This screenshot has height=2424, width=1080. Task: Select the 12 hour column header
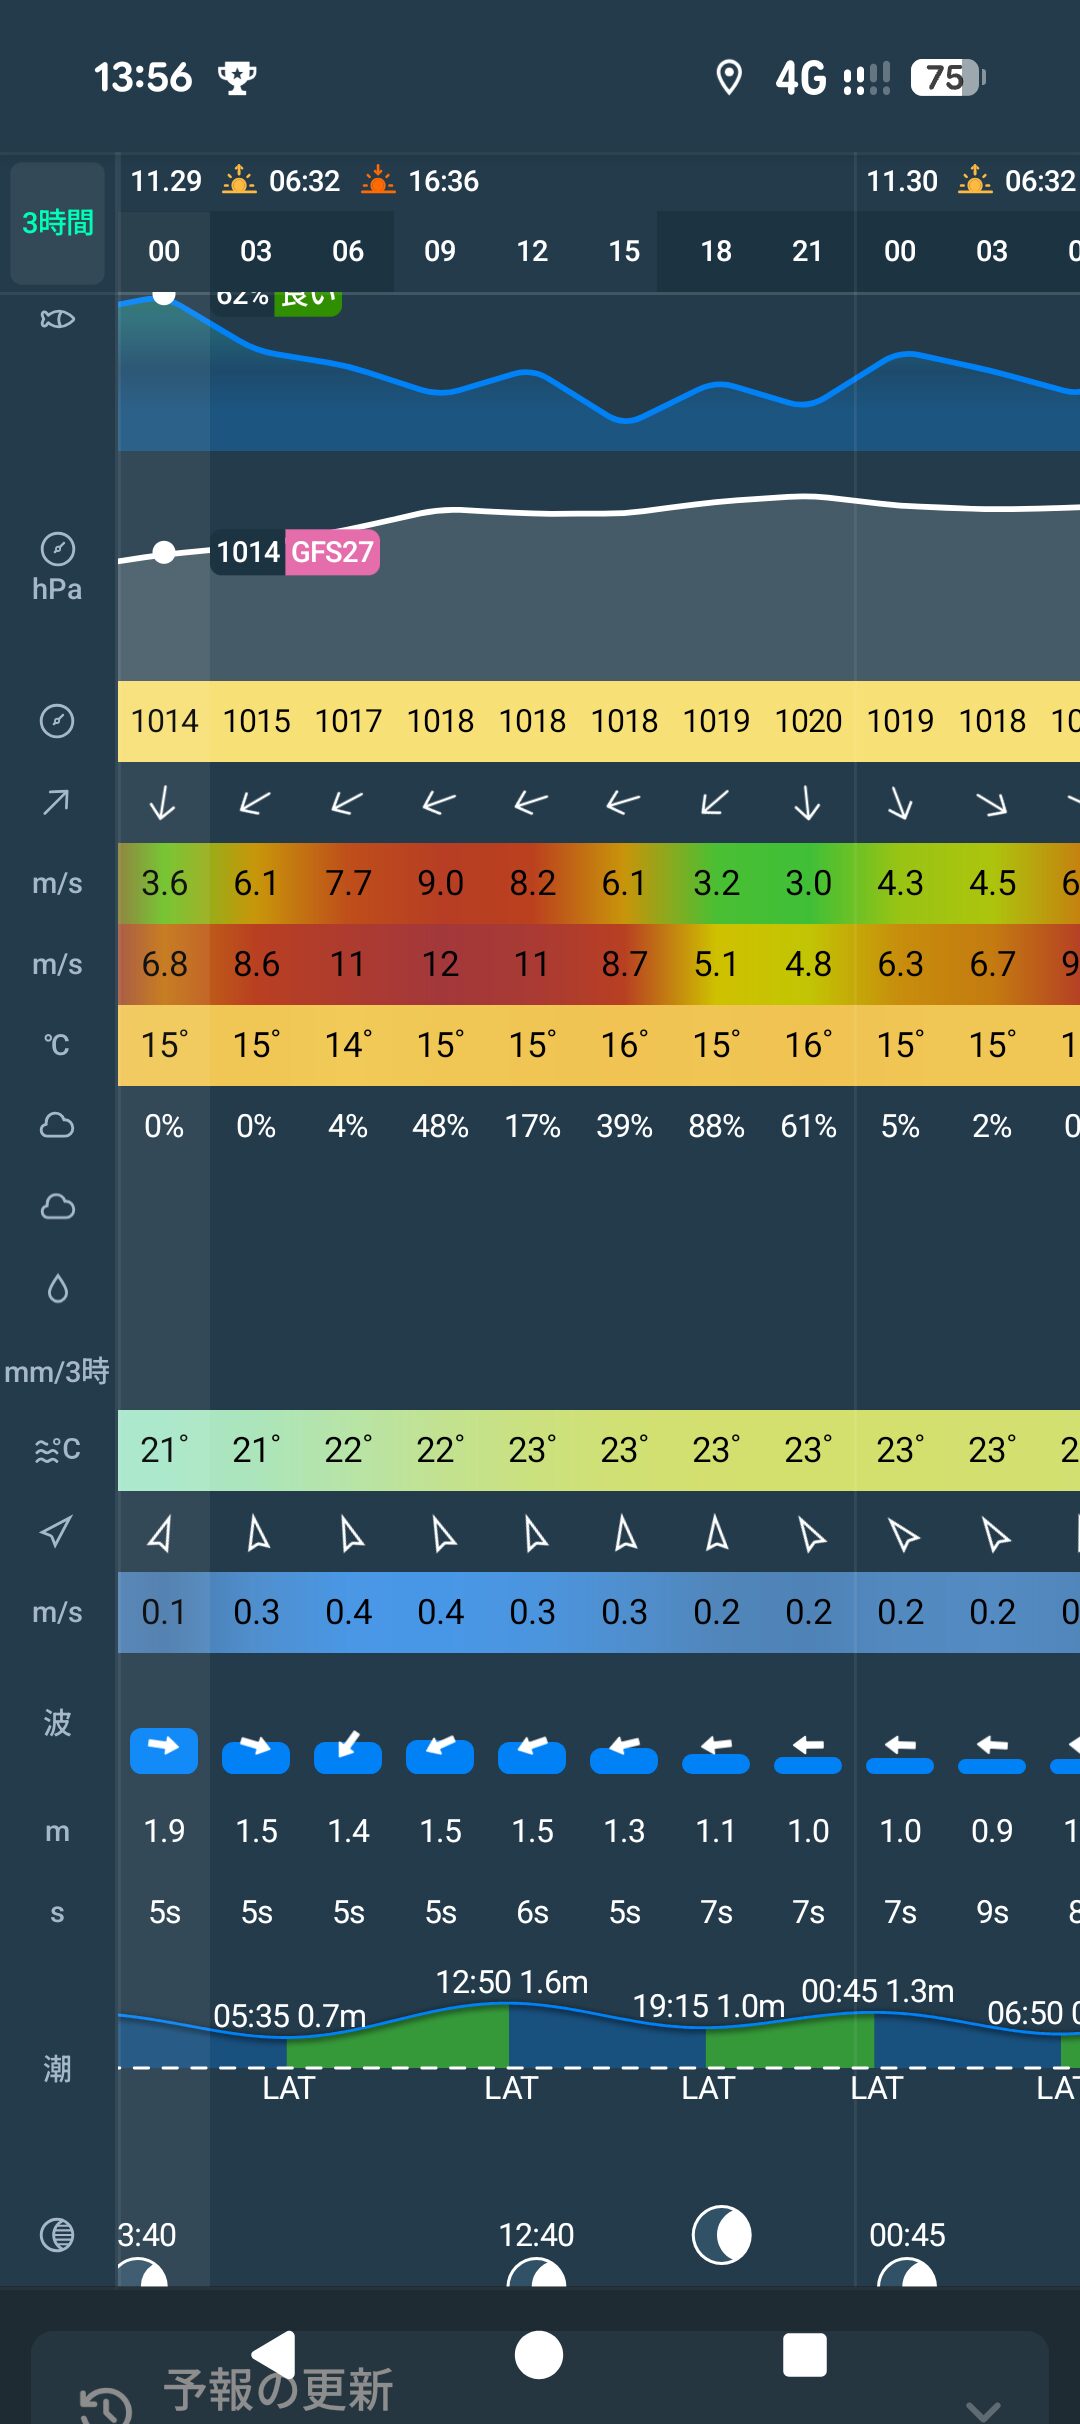532,251
